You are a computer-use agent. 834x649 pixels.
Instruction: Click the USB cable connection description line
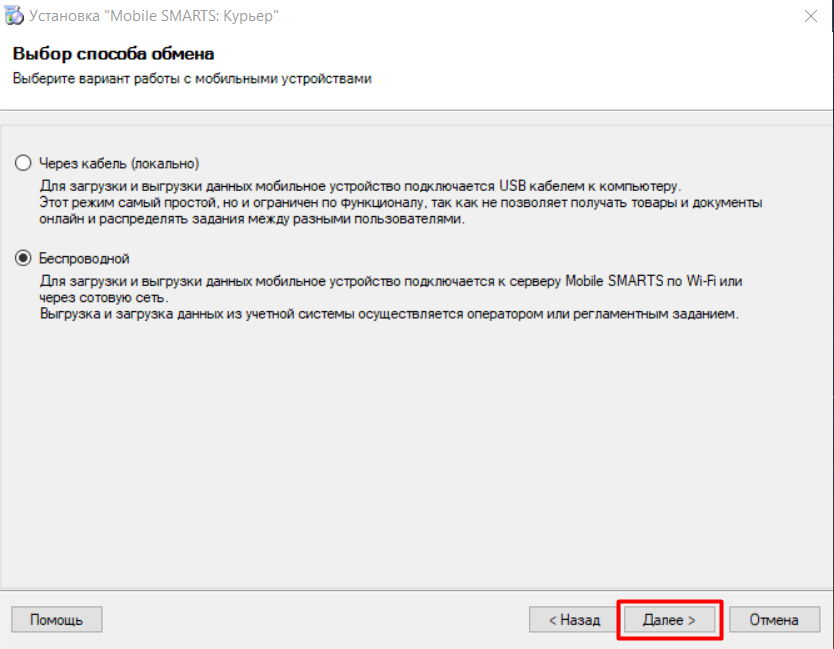click(x=360, y=186)
